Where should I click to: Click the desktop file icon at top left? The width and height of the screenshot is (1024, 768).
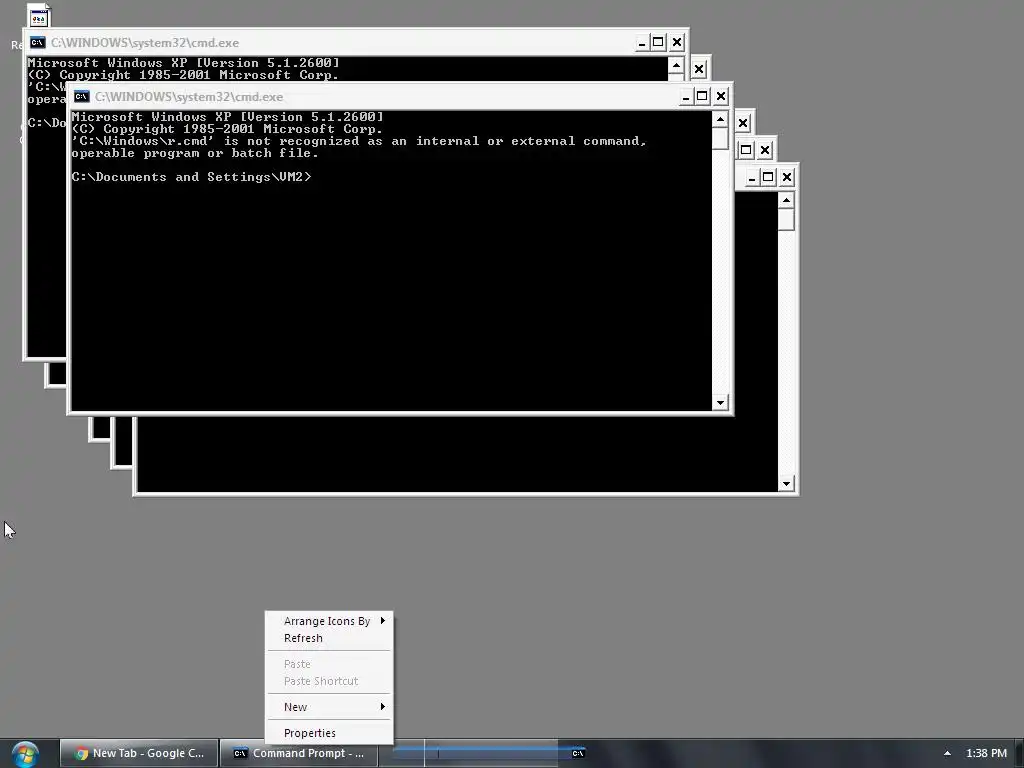coord(38,16)
